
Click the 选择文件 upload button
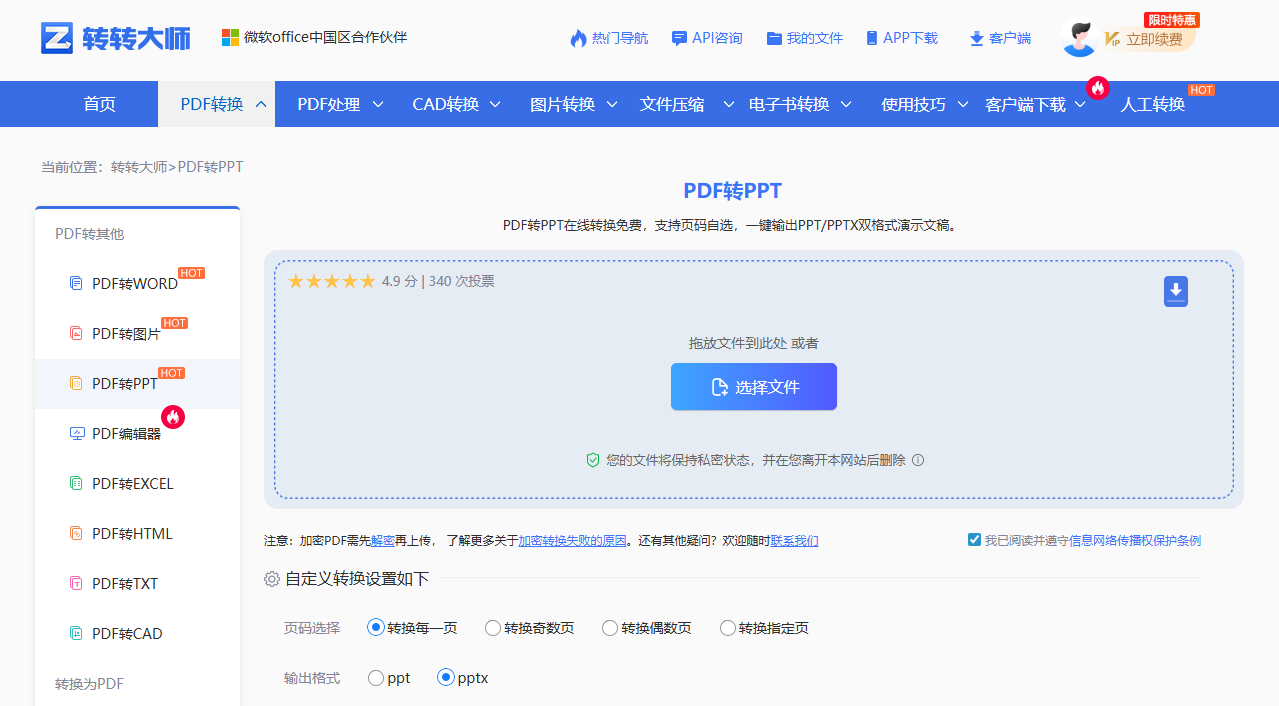coord(753,387)
